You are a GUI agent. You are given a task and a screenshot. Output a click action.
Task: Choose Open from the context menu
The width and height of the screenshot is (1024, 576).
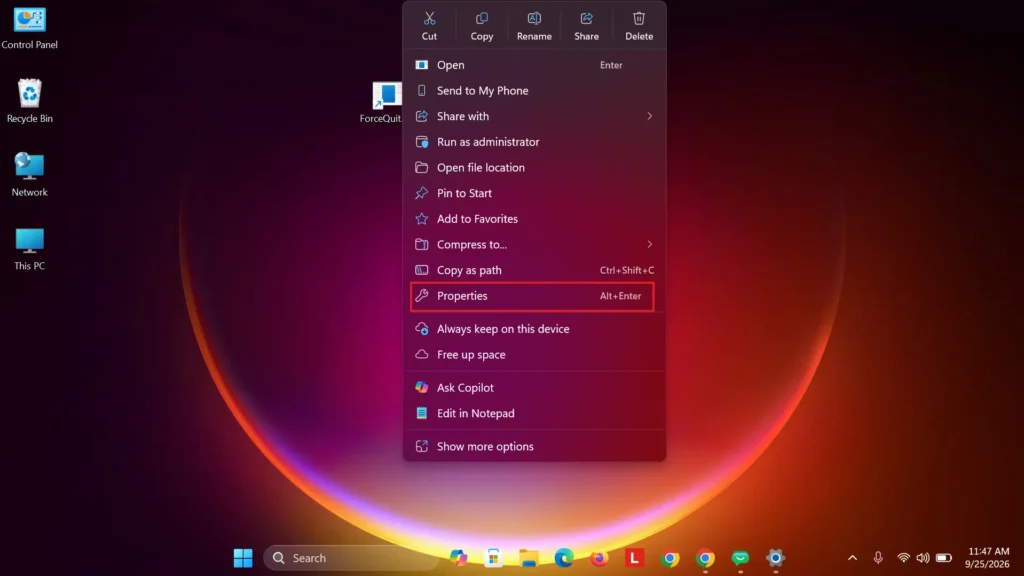pos(533,65)
